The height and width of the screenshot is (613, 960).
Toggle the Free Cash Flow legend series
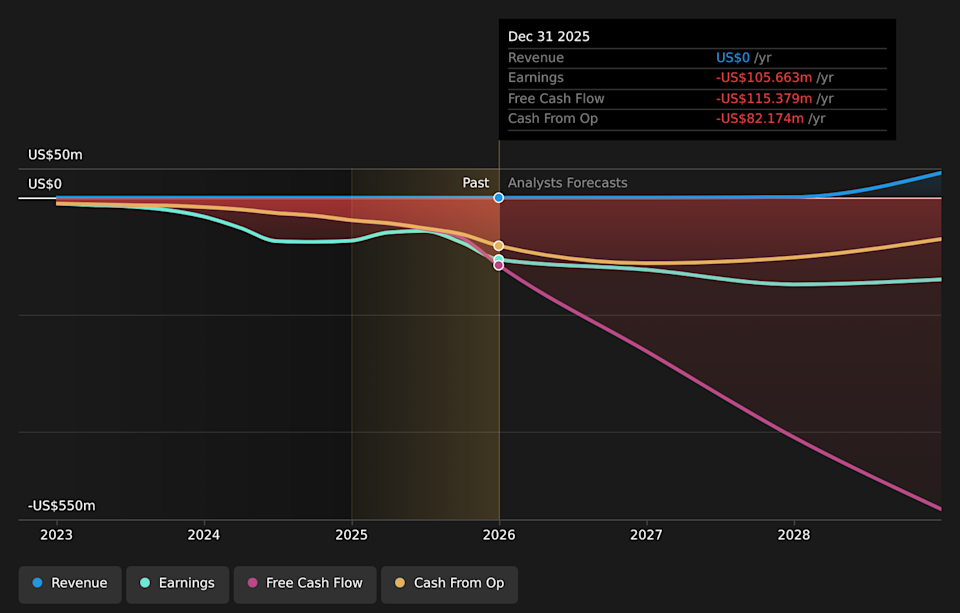pos(305,583)
